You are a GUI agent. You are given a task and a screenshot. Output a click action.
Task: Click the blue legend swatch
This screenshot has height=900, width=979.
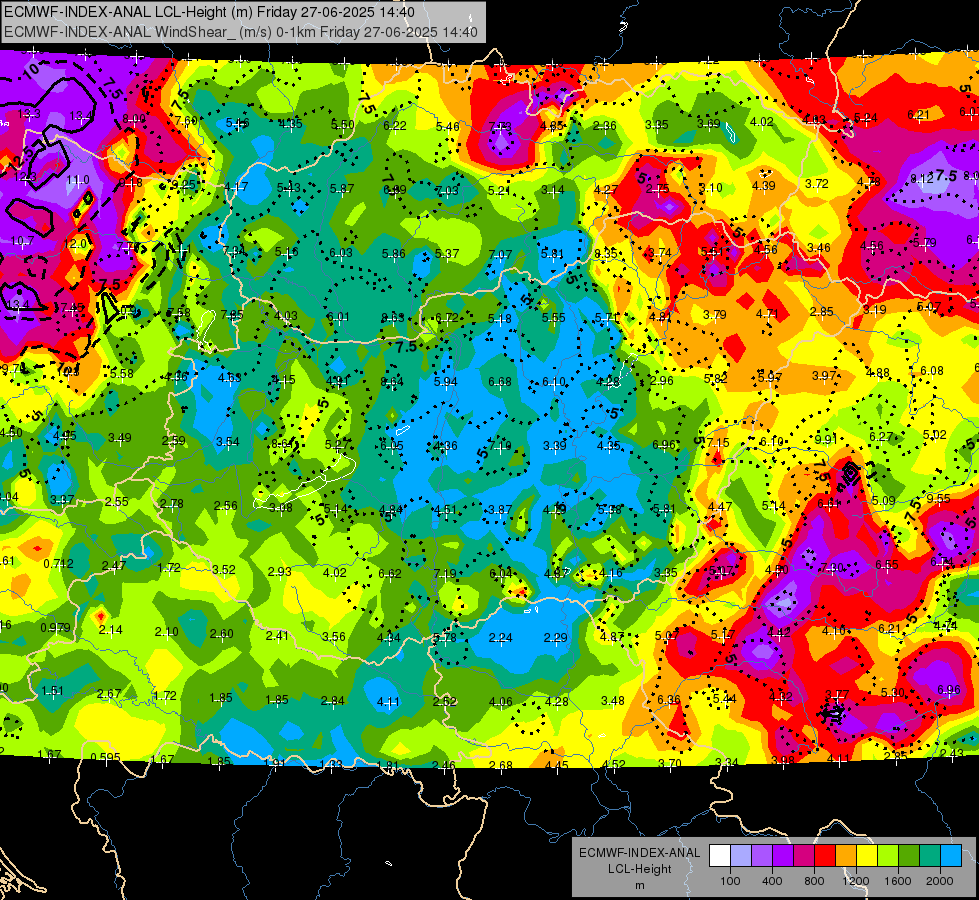(x=952, y=855)
